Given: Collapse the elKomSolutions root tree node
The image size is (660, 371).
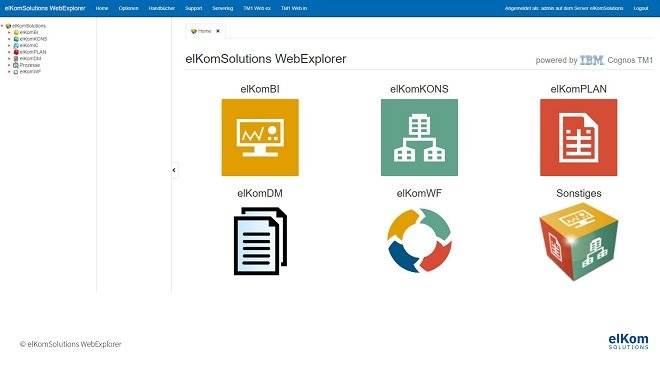Looking at the screenshot, I should 2,26.
